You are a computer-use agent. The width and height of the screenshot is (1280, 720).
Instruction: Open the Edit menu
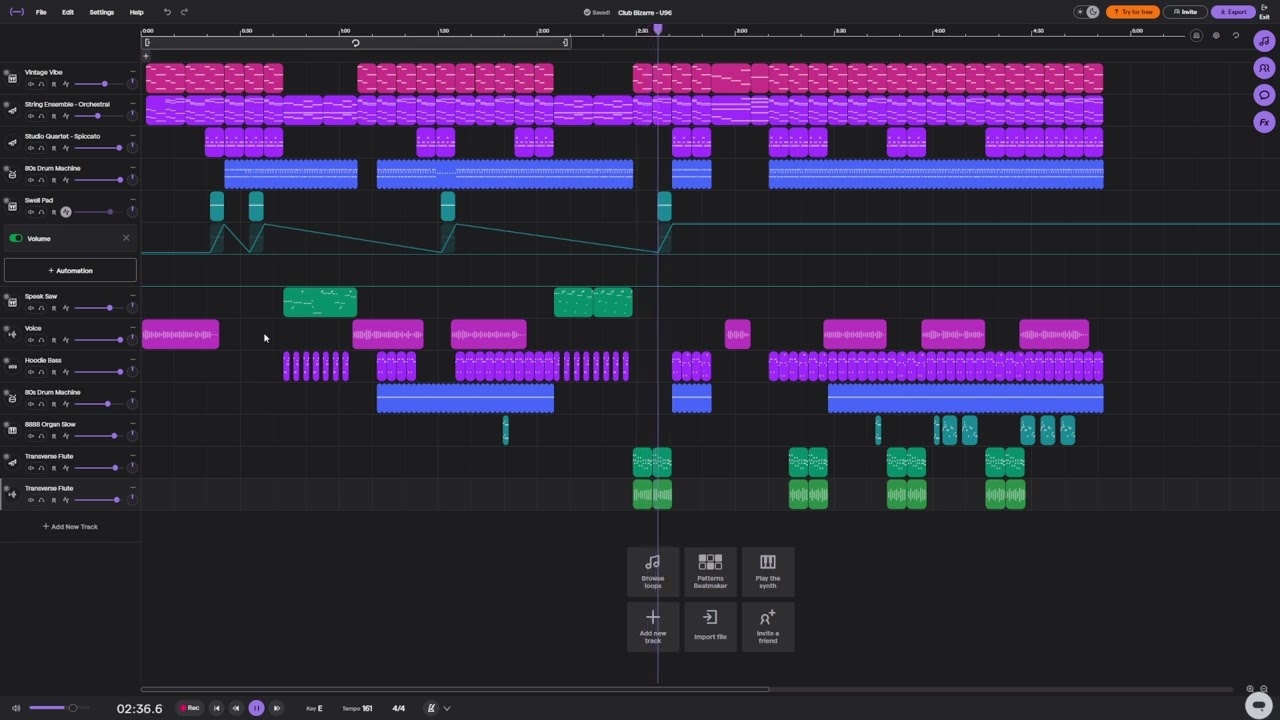67,12
